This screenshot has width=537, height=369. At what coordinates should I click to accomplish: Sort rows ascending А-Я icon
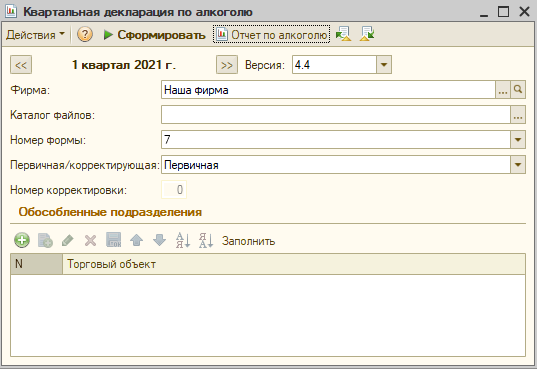pyautogui.click(x=183, y=240)
